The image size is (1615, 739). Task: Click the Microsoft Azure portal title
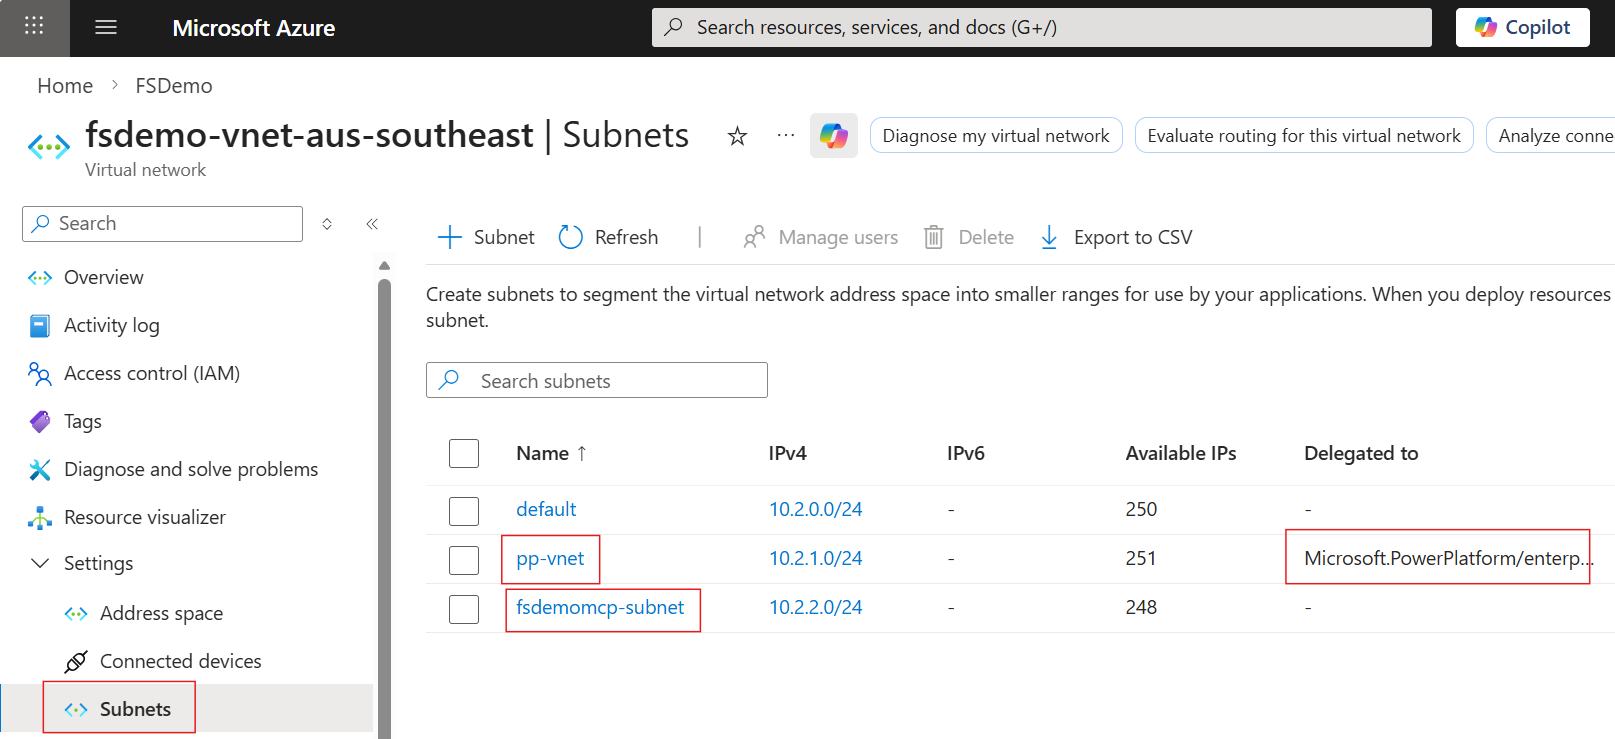254,28
